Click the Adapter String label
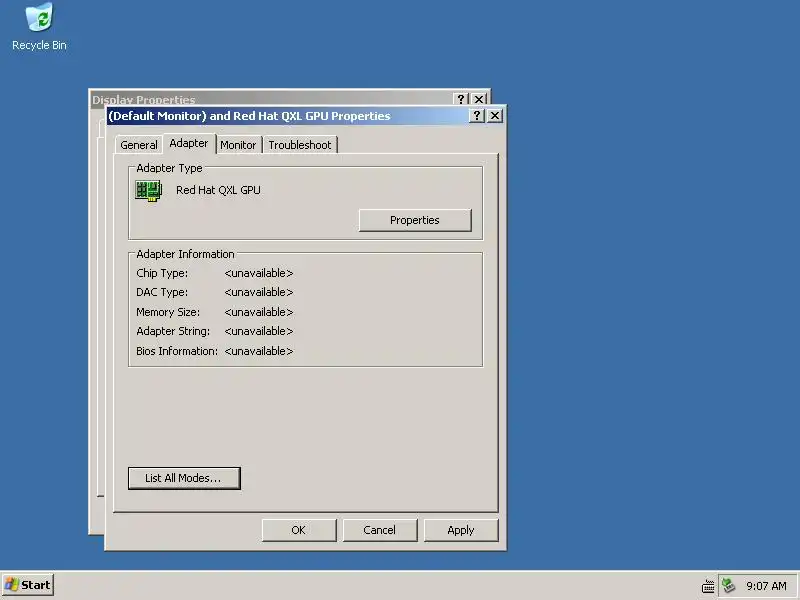The height and width of the screenshot is (600, 800). (x=173, y=331)
